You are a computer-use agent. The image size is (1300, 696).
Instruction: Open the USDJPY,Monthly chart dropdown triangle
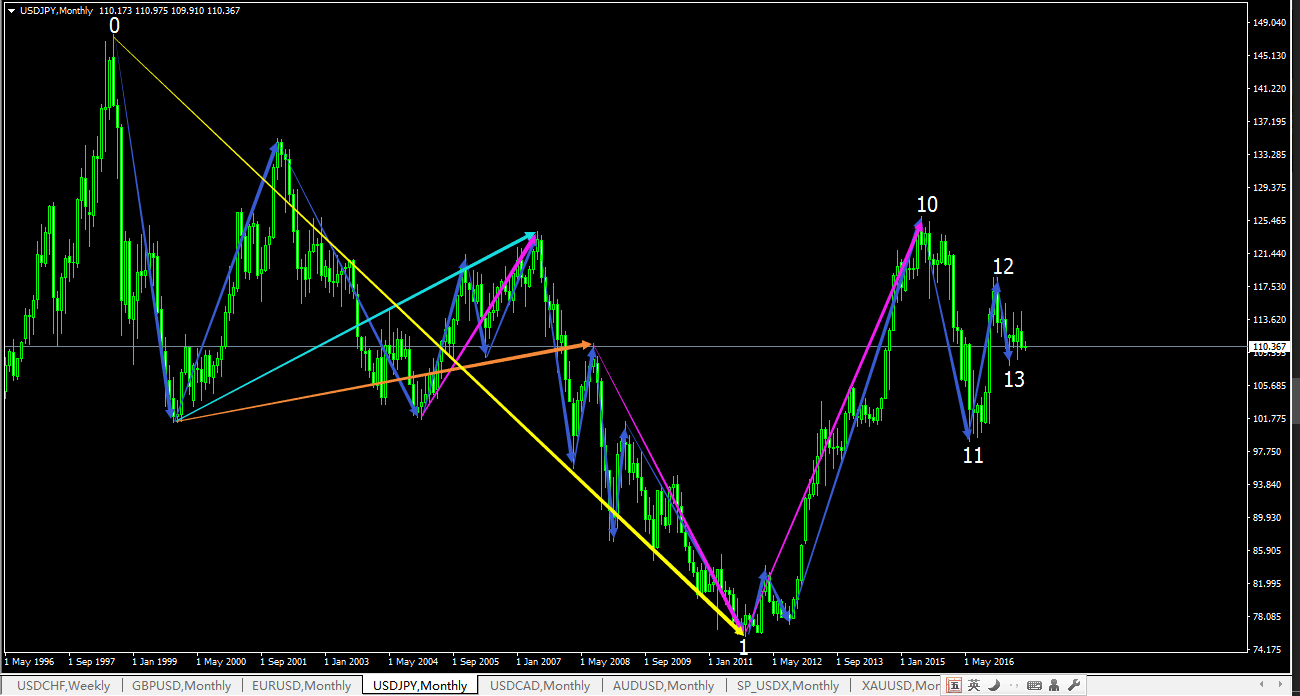pos(11,11)
